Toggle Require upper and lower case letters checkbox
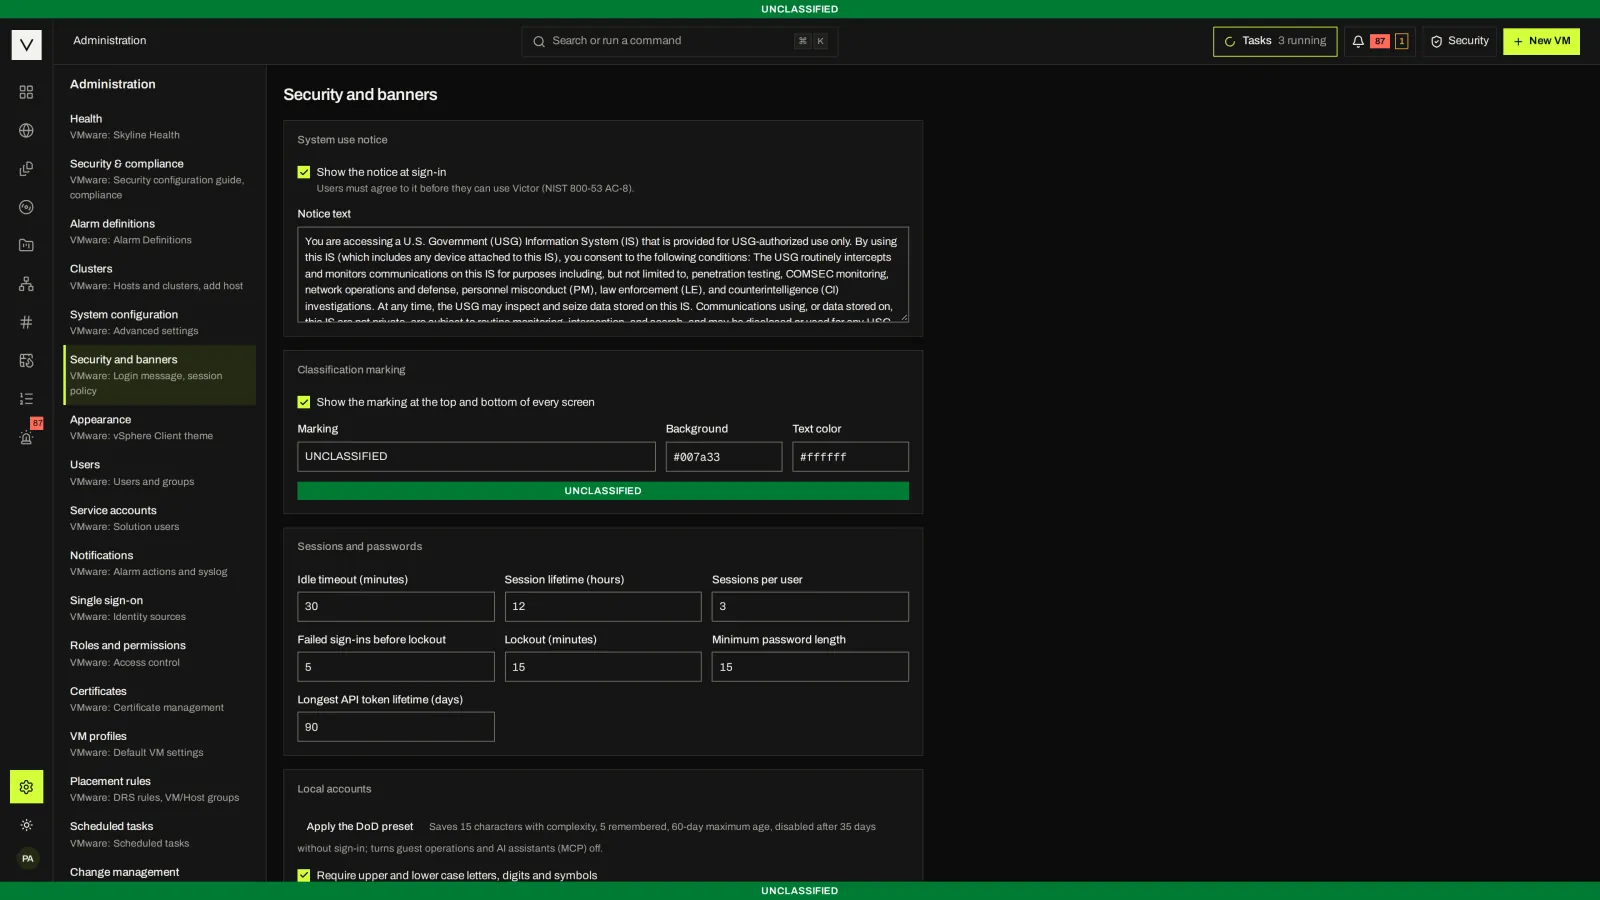Screen dimensions: 1600x900 tap(304, 875)
